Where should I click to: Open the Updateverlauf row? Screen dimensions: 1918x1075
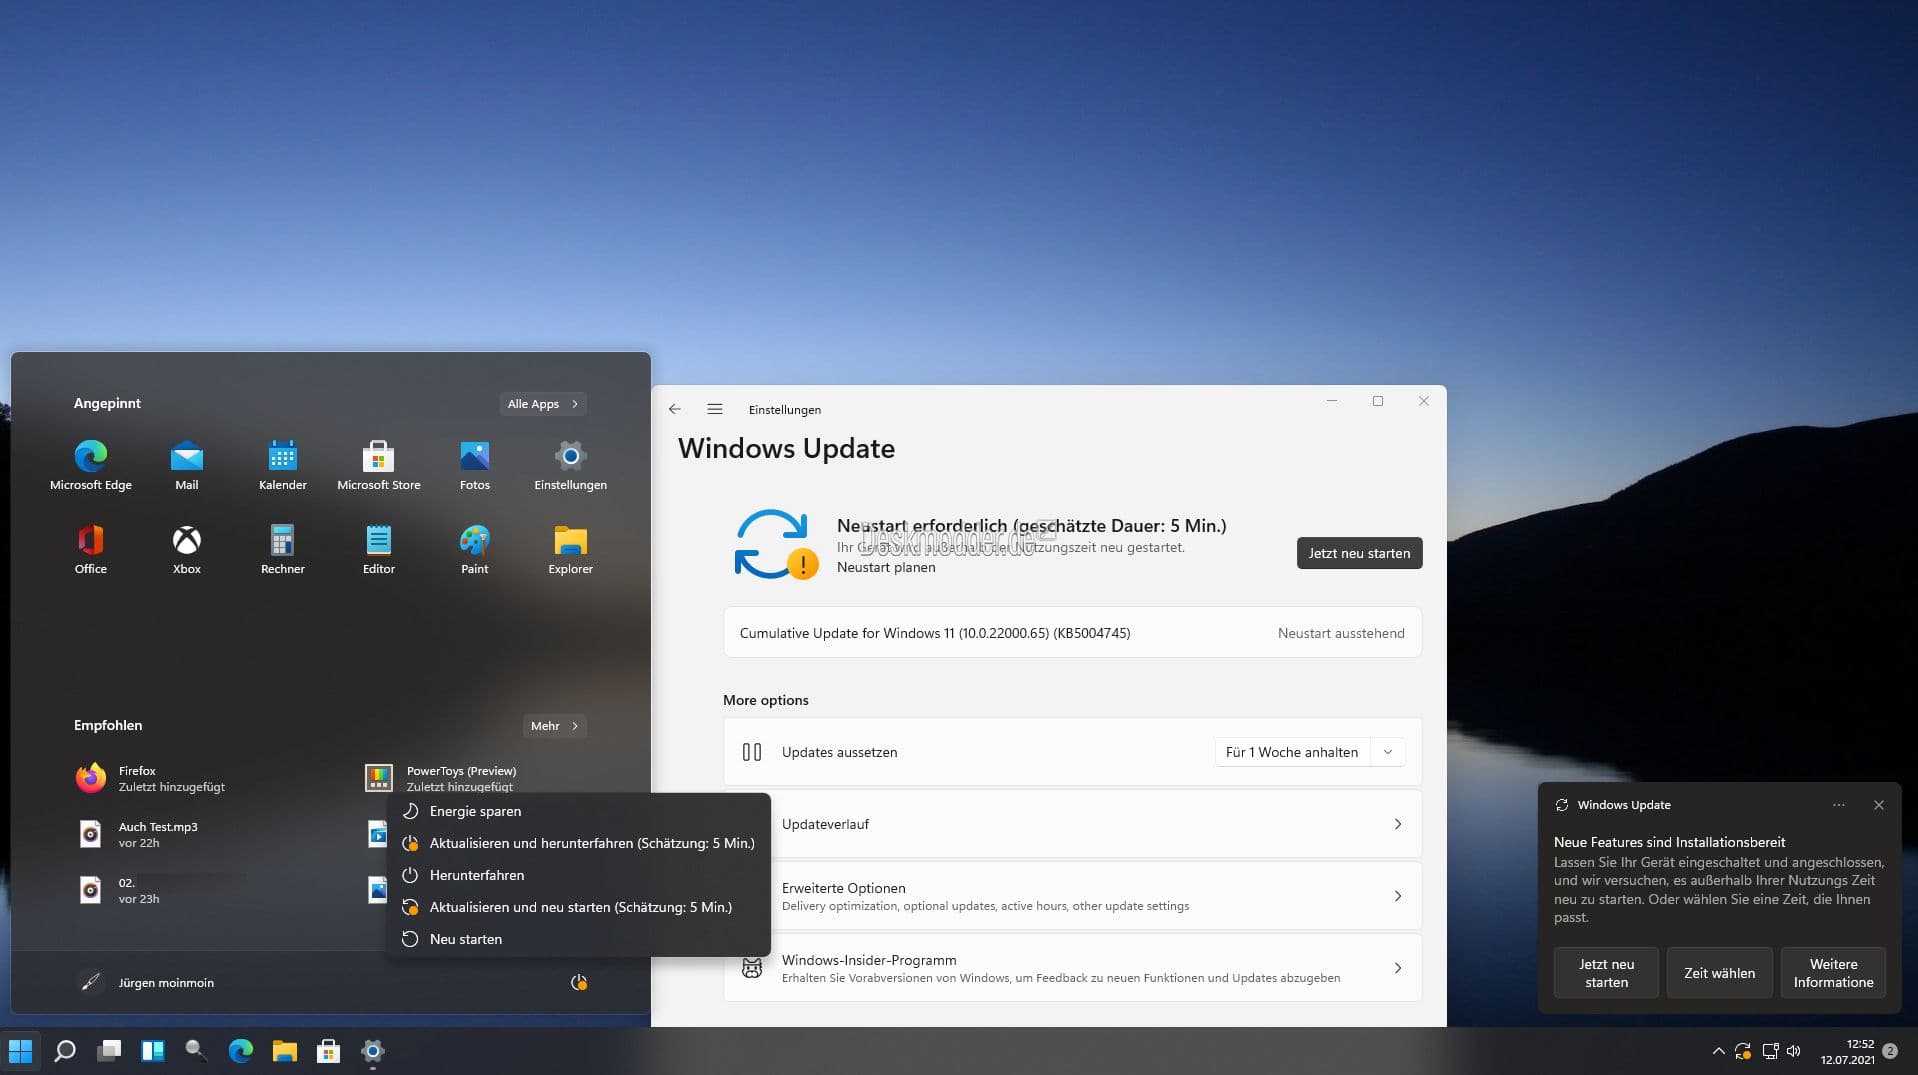pos(1072,824)
